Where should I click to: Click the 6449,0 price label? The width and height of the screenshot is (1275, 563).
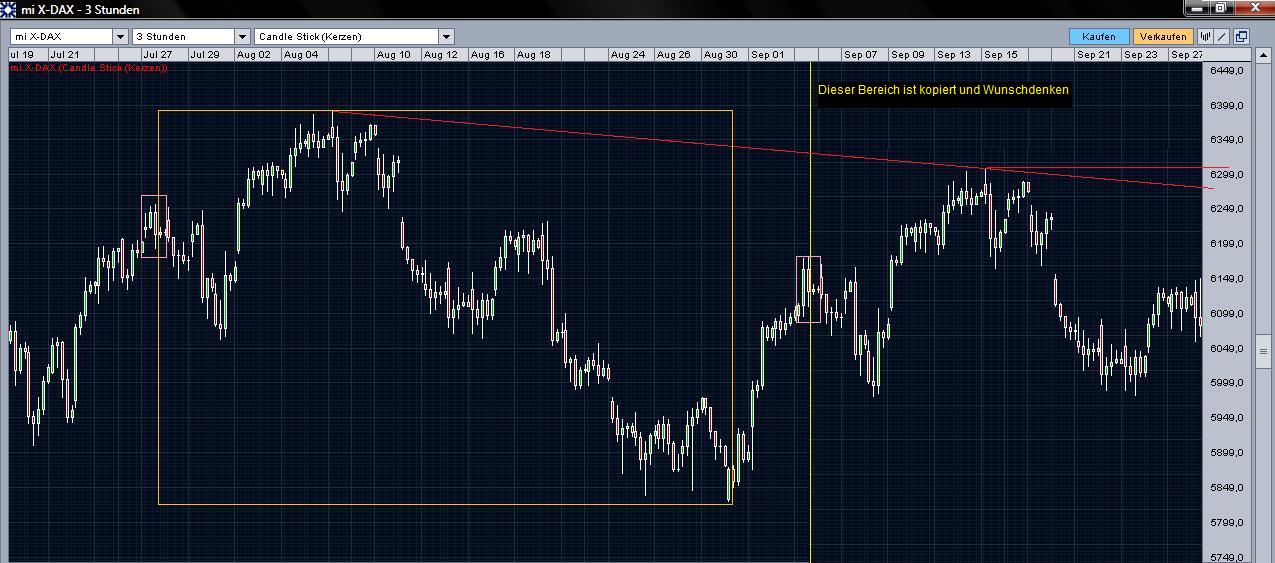point(1226,71)
